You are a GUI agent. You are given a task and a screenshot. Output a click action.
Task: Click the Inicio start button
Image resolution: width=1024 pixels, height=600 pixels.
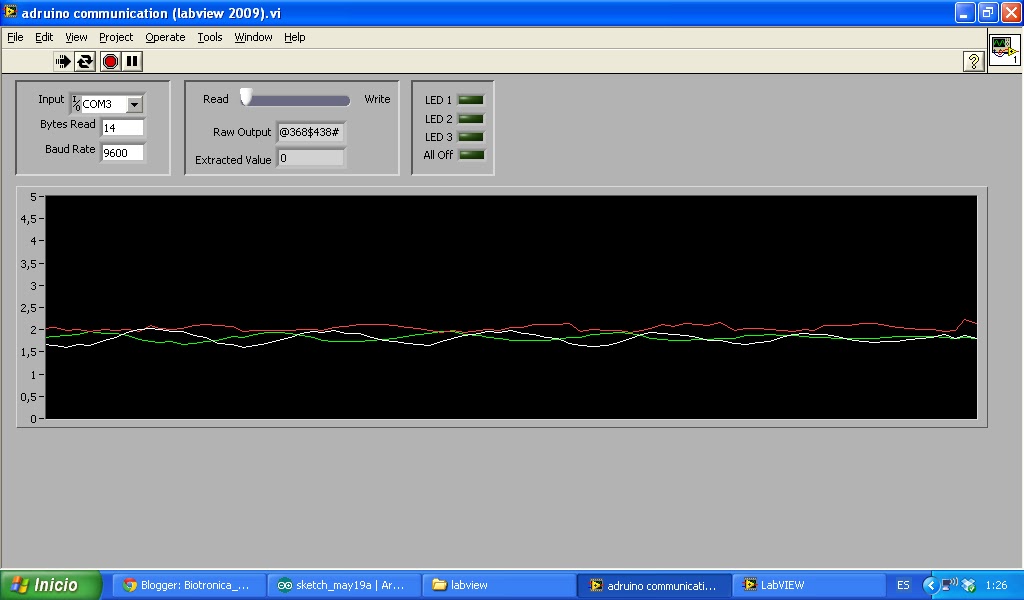(x=51, y=585)
